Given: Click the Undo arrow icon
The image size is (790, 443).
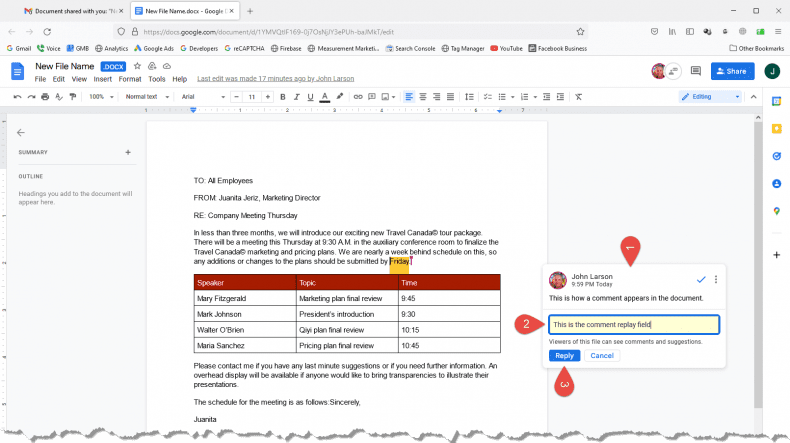Looking at the screenshot, I should [17, 97].
